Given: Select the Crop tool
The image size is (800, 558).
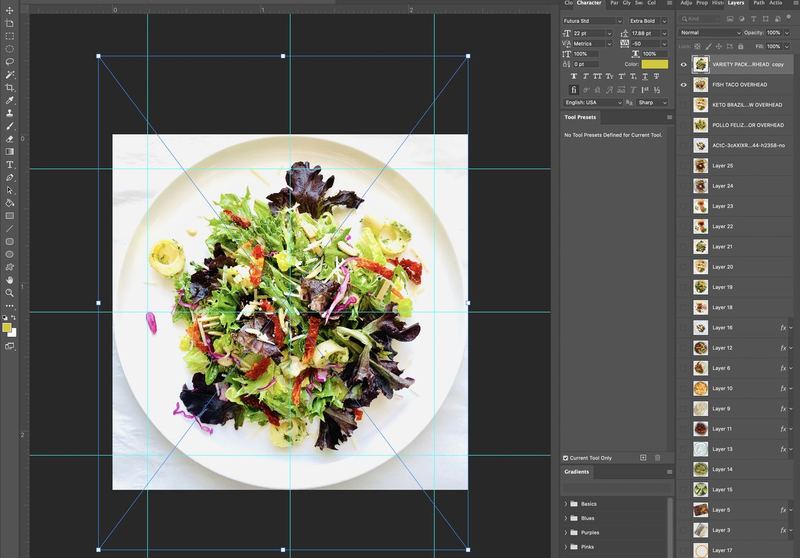Looking at the screenshot, I should [10, 88].
